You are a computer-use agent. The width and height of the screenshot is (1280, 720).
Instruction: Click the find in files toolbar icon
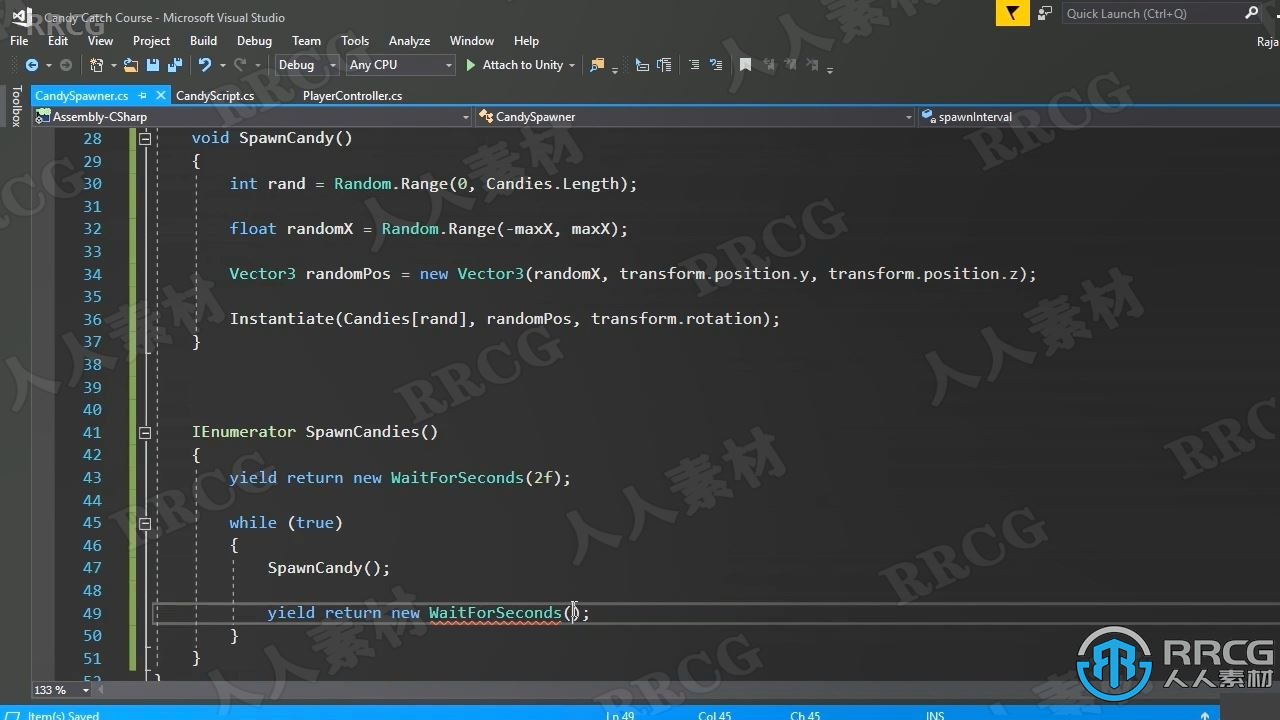[597, 65]
